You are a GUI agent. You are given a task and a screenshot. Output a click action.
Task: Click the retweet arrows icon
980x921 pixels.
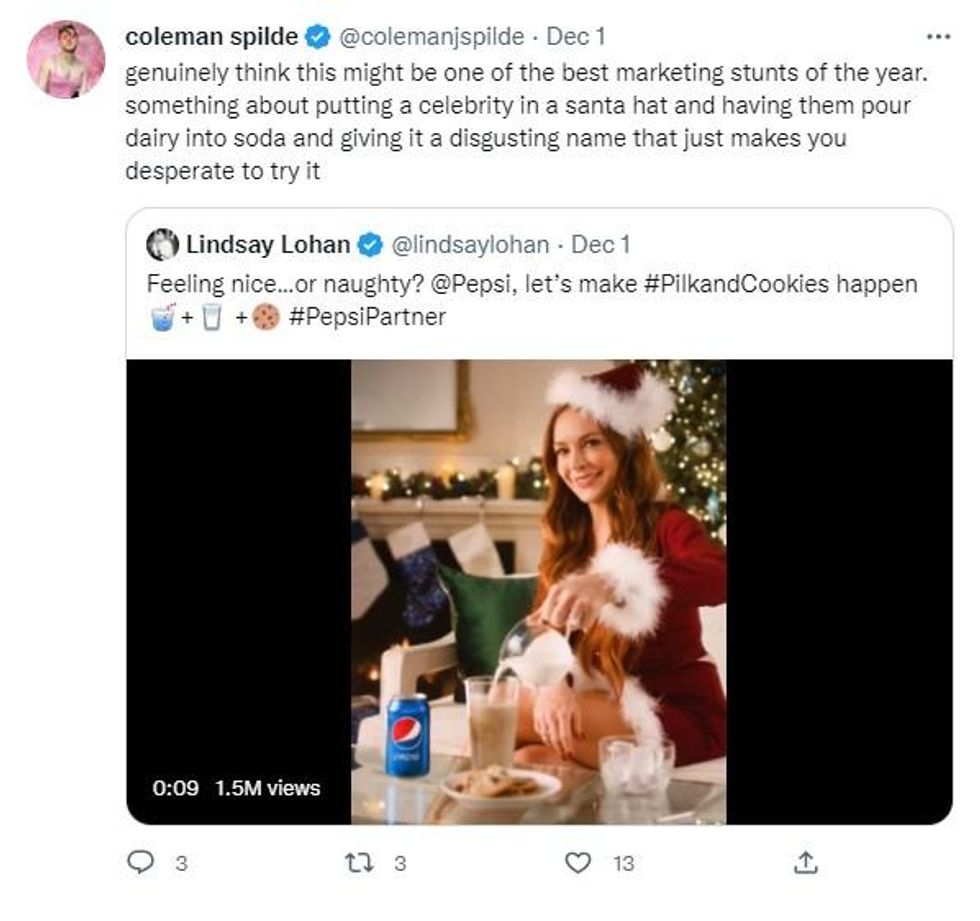tap(358, 862)
